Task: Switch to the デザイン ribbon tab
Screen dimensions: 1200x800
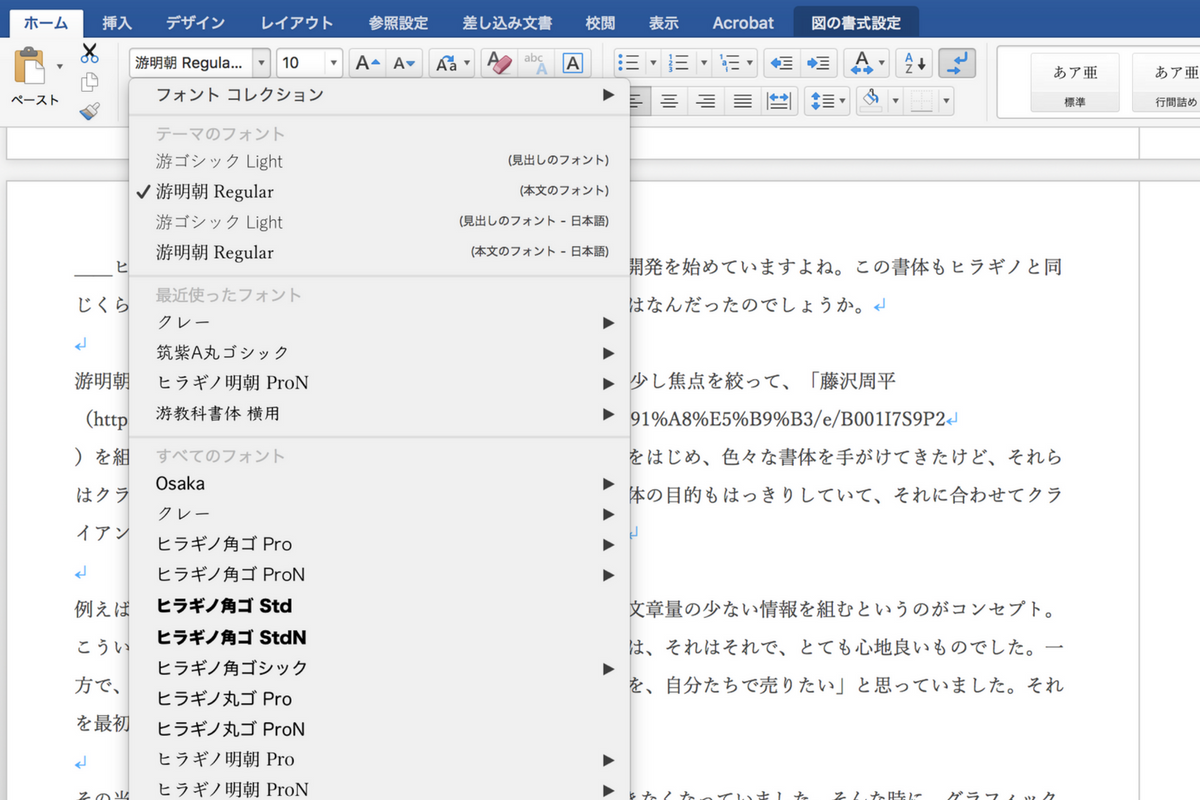Action: (195, 22)
